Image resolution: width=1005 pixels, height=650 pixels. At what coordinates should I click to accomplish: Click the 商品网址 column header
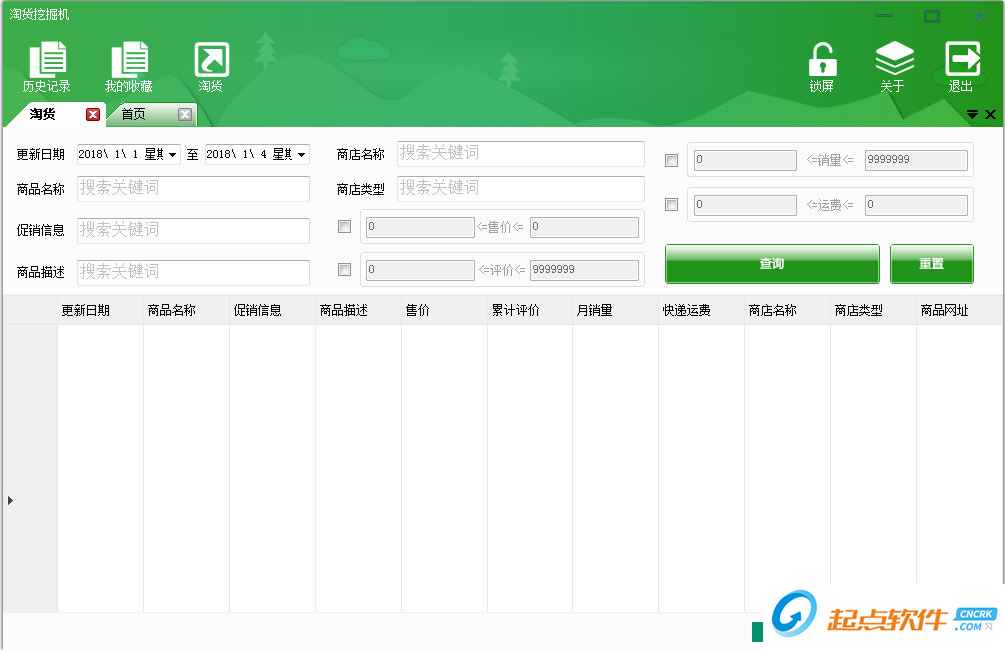tap(959, 310)
